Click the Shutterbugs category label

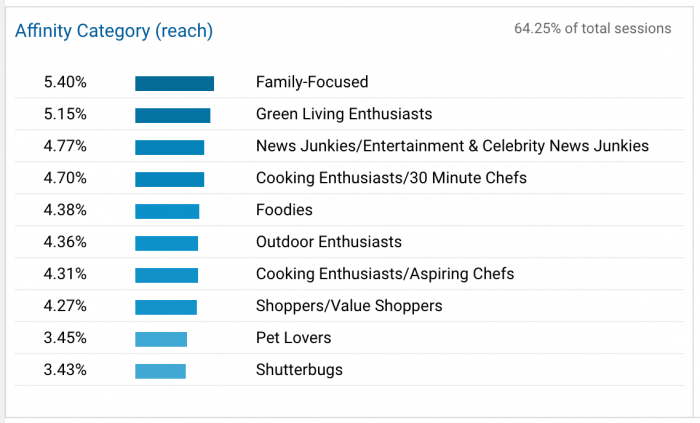[299, 370]
